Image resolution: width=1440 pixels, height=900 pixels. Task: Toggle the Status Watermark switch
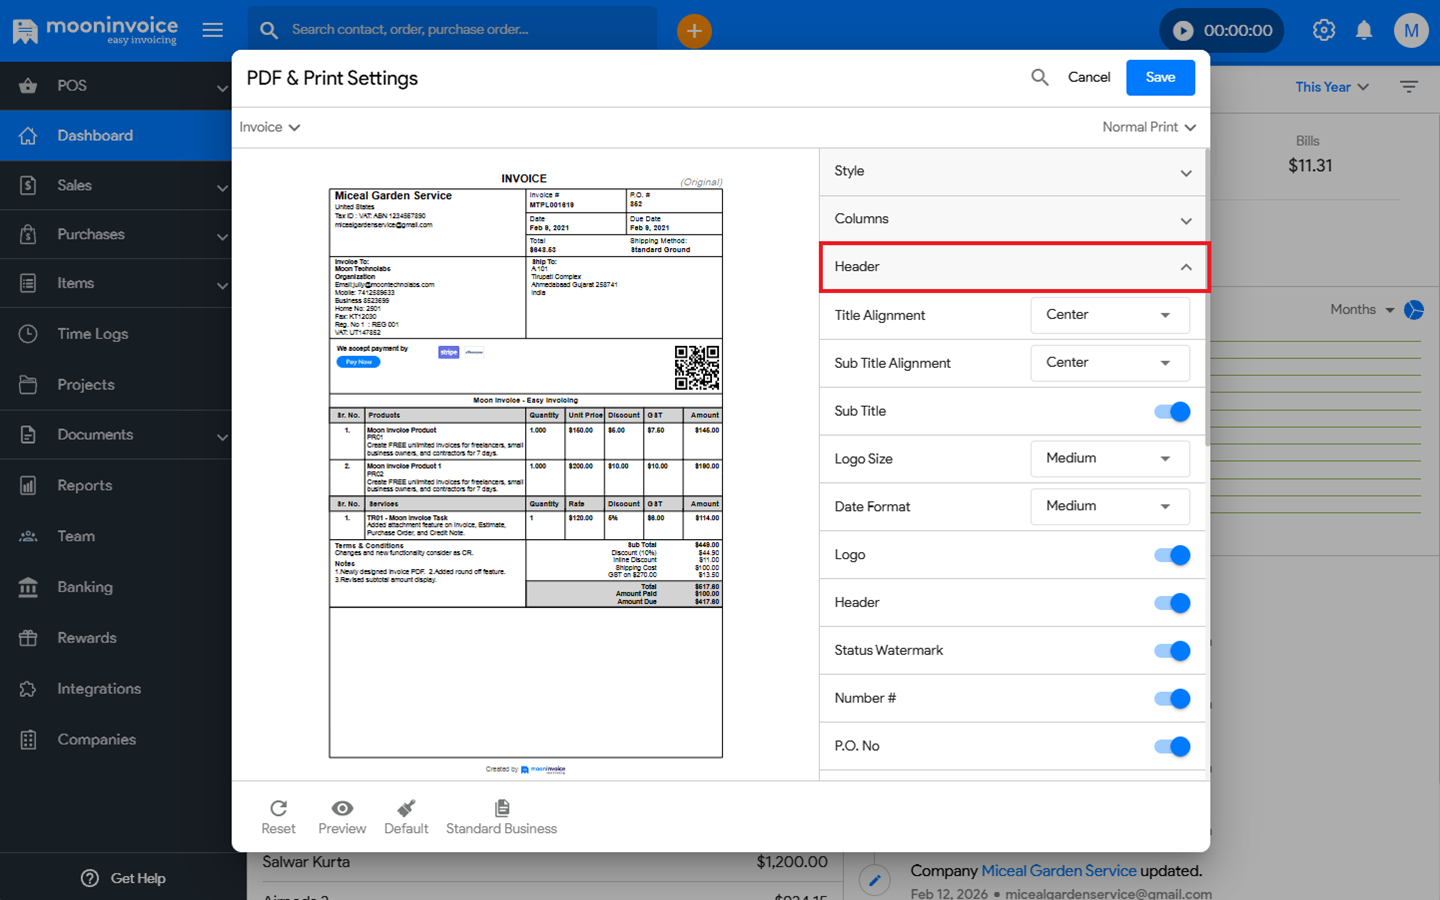pos(1172,651)
